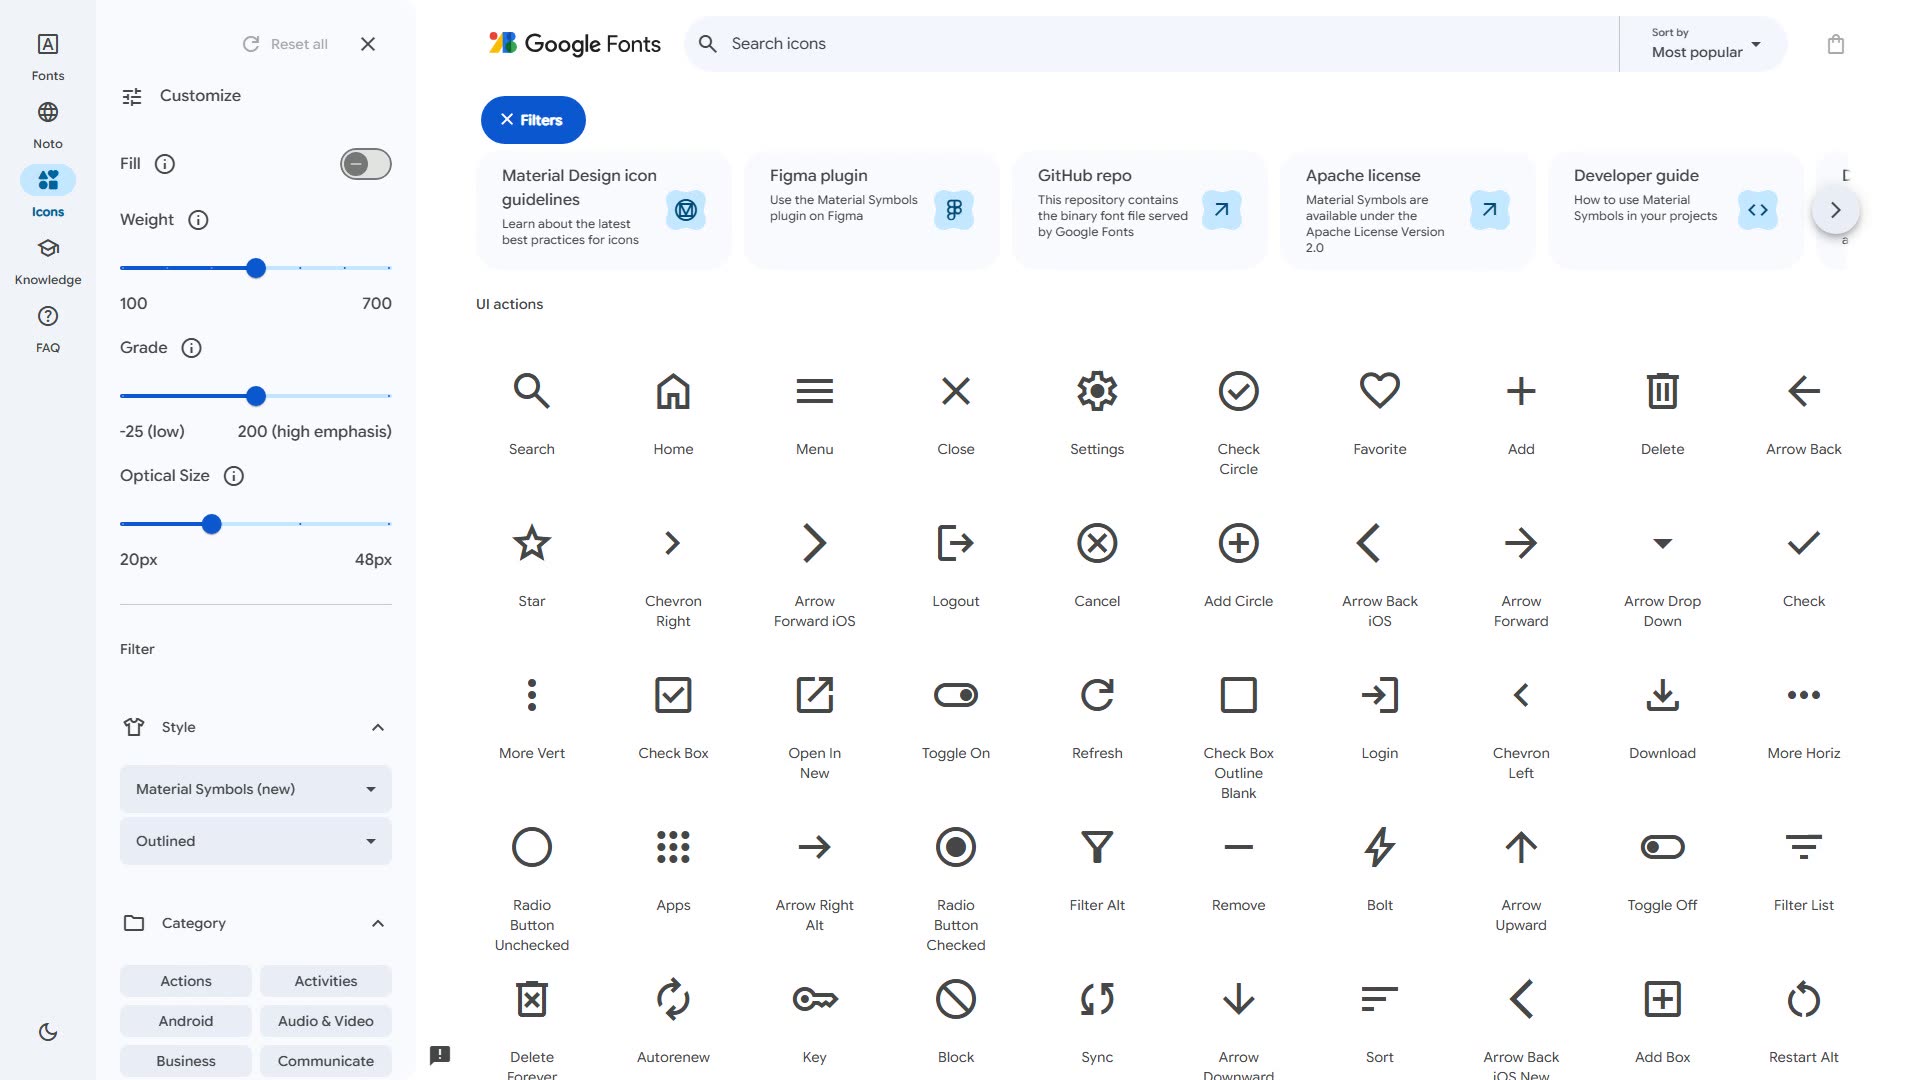
Task: Show info for the Weight setting
Action: click(198, 220)
